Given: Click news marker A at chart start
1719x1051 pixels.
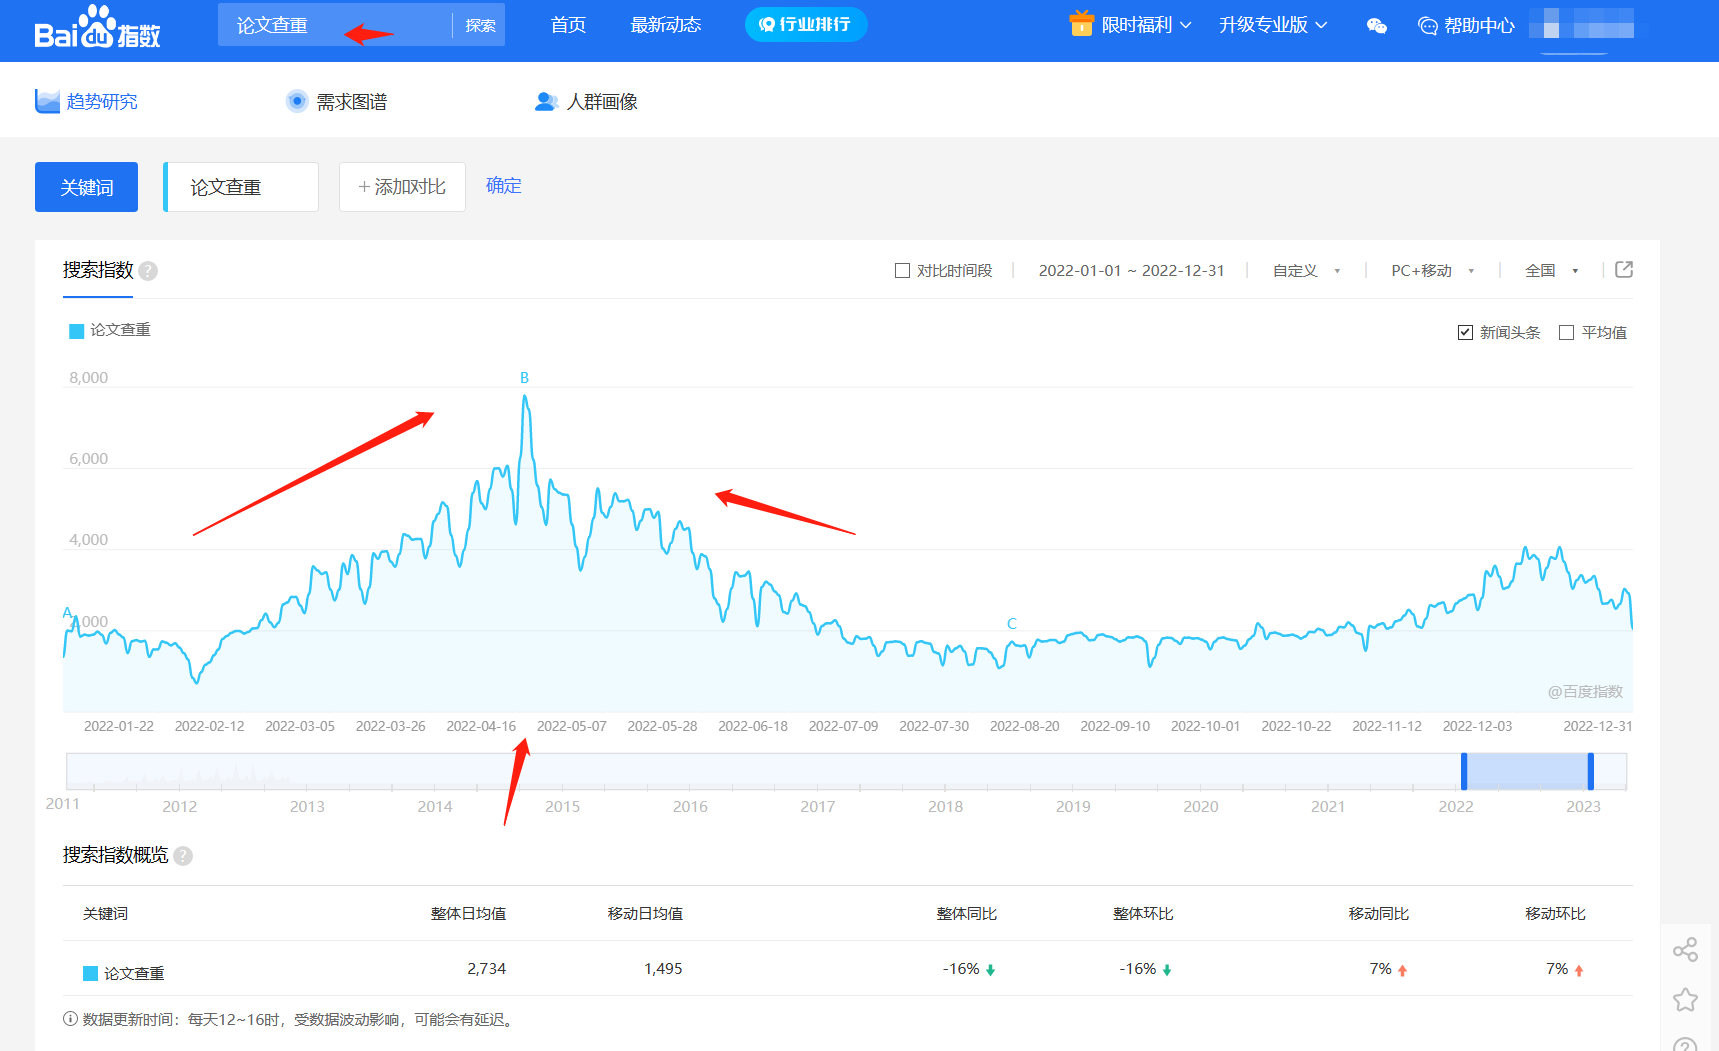Looking at the screenshot, I should [68, 613].
